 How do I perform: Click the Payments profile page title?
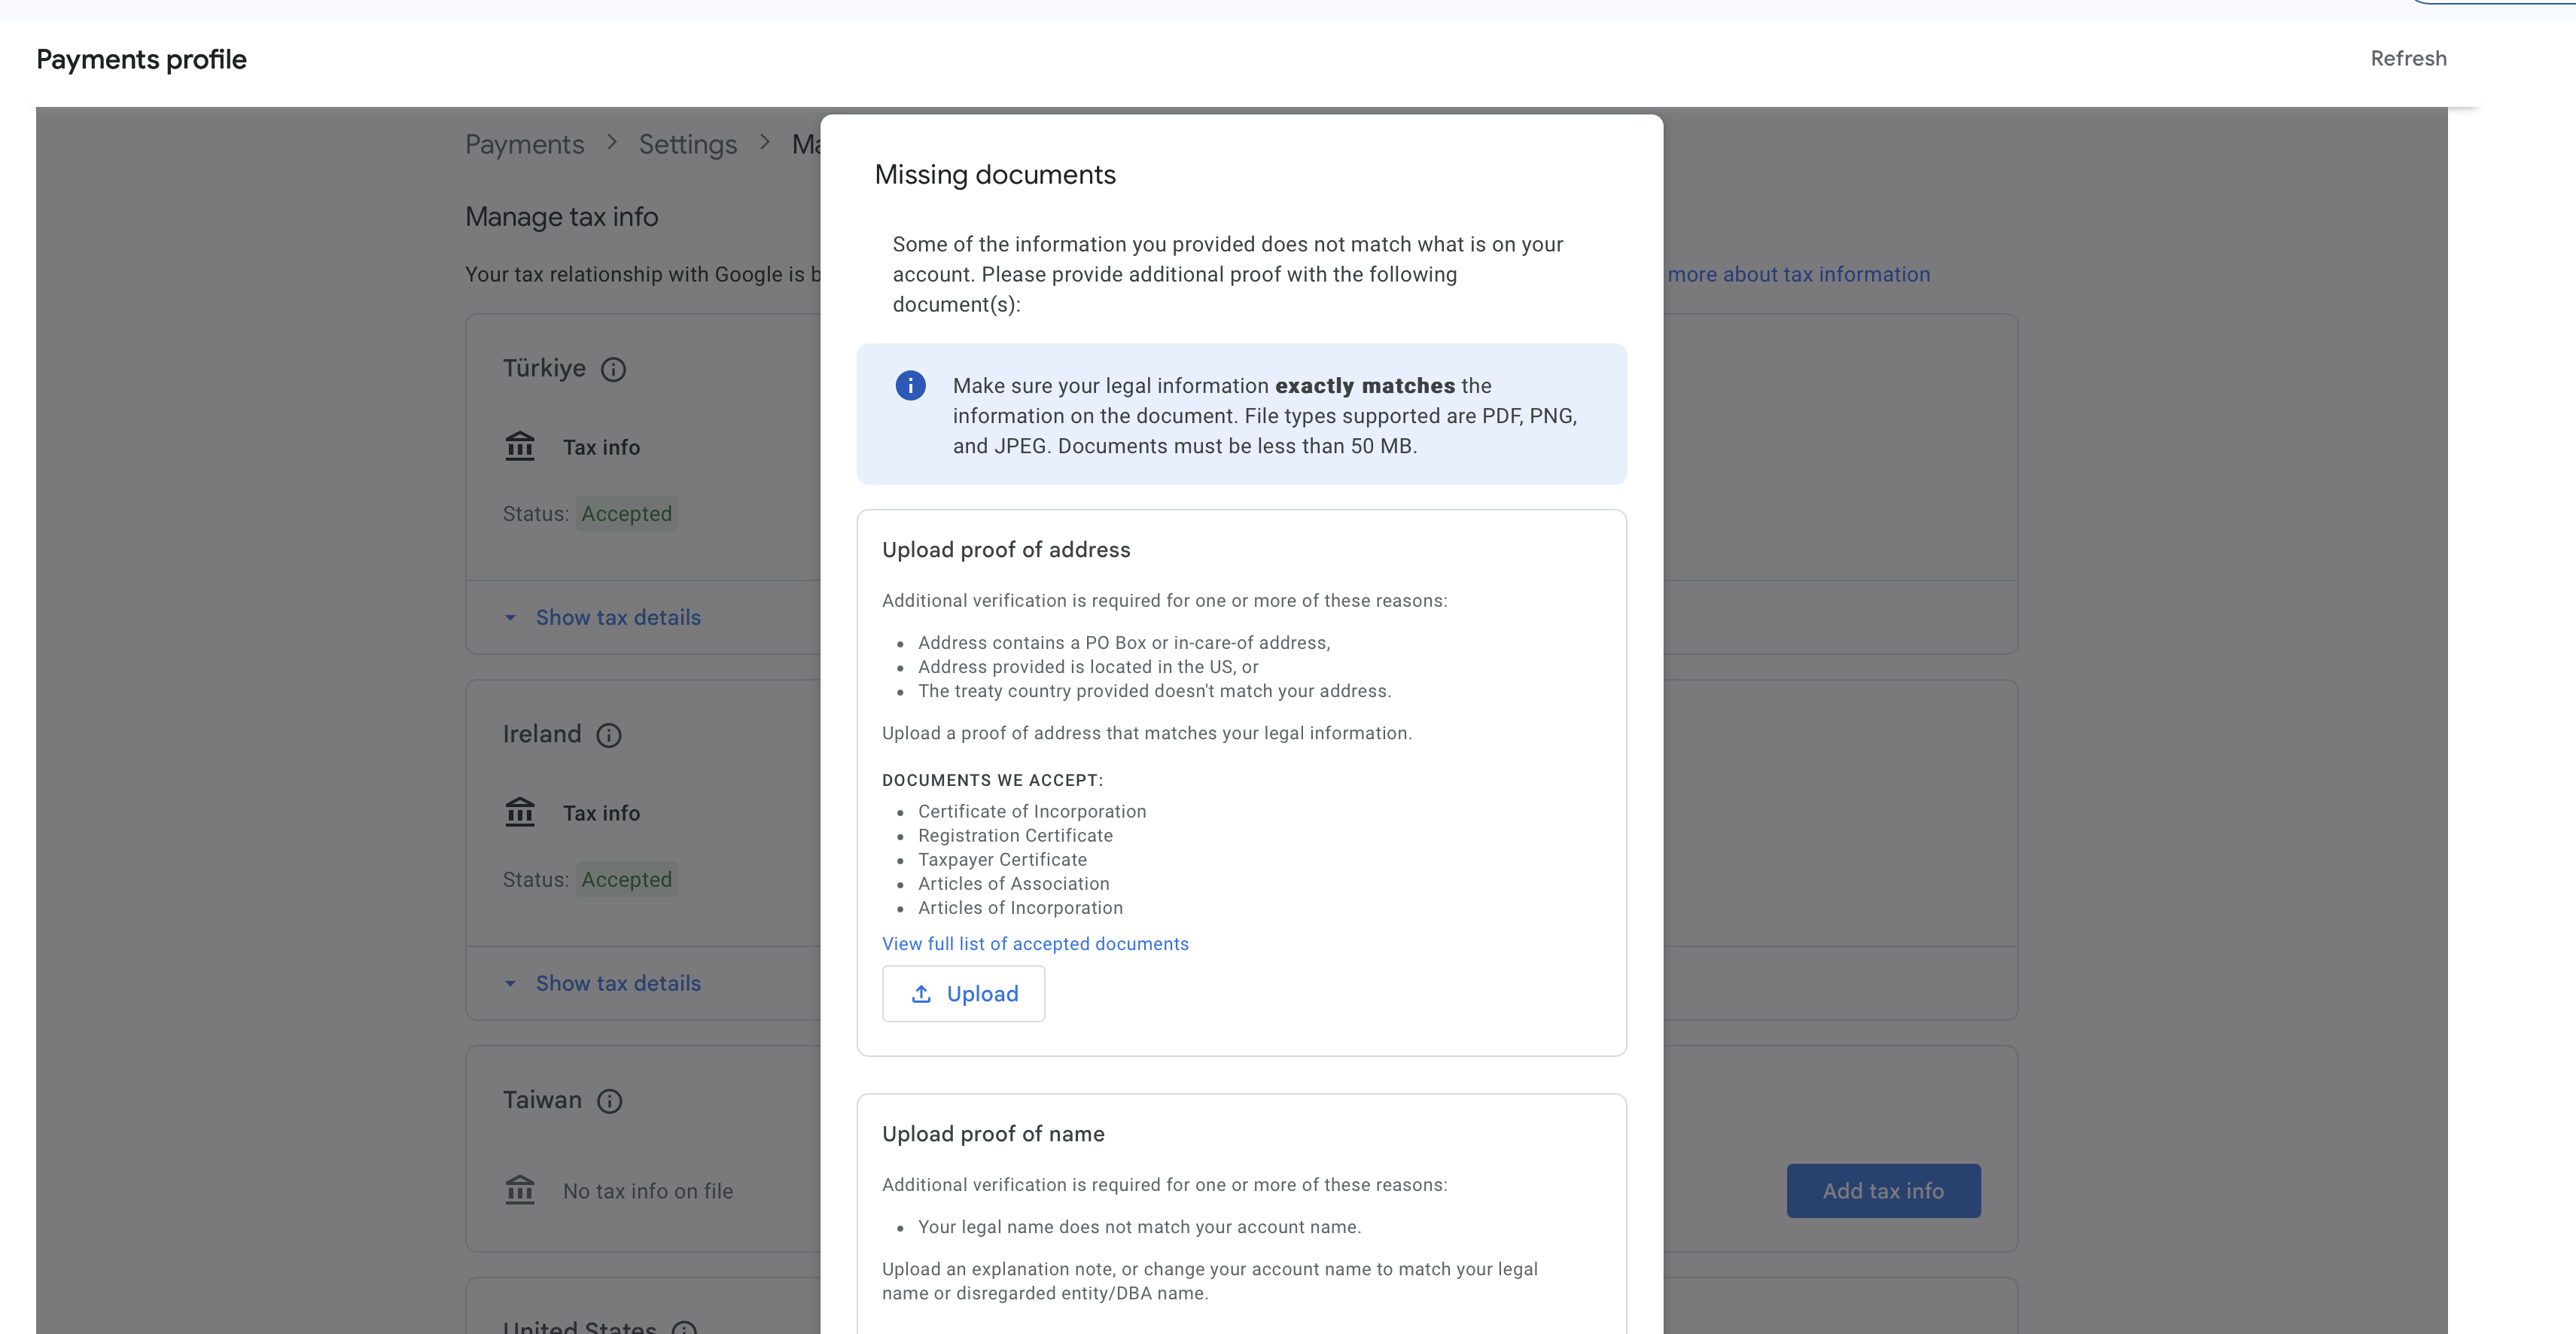tap(141, 60)
